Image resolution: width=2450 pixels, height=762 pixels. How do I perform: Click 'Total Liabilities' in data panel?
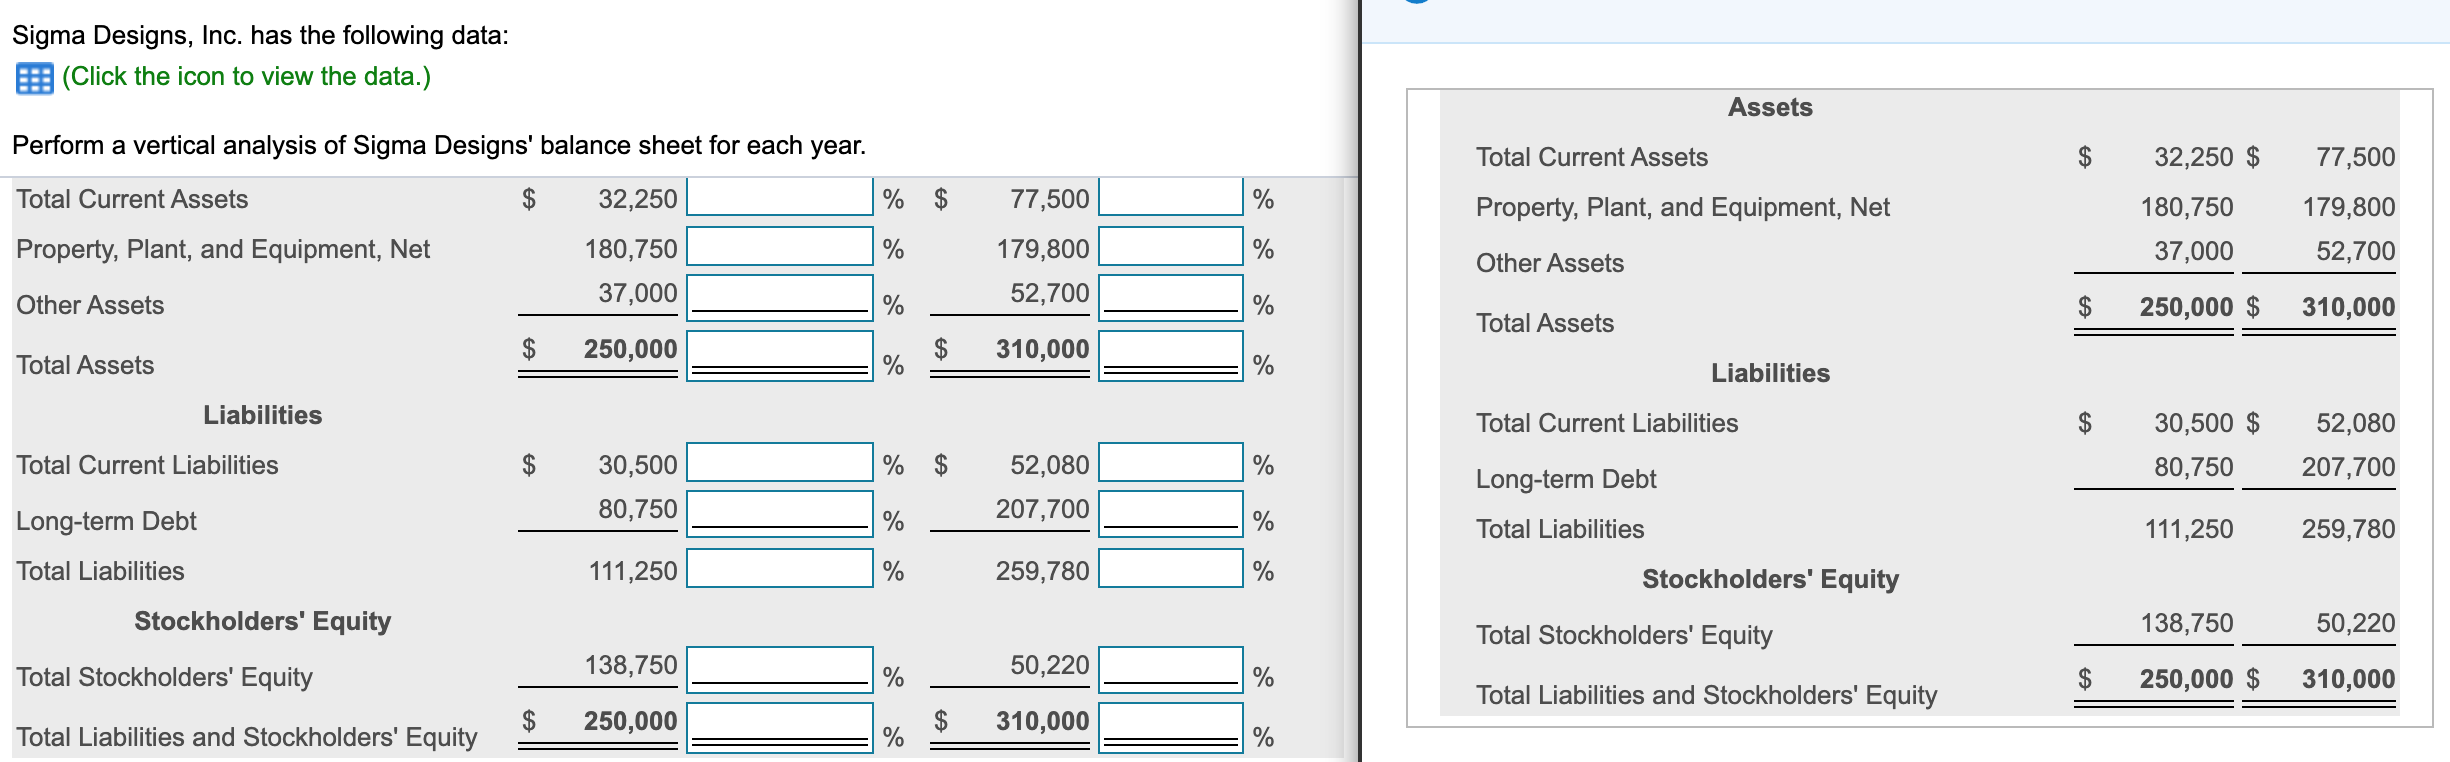pyautogui.click(x=1560, y=529)
